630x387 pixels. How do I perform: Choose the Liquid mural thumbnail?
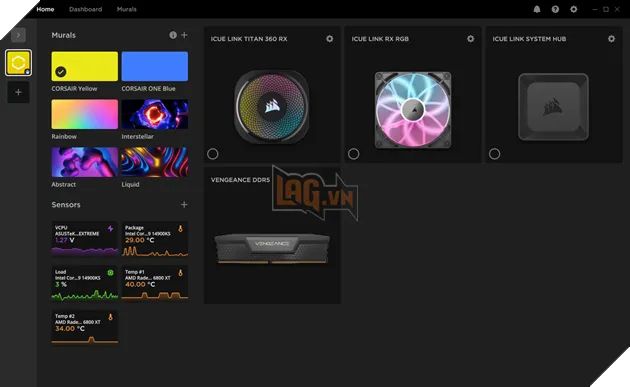[155, 162]
